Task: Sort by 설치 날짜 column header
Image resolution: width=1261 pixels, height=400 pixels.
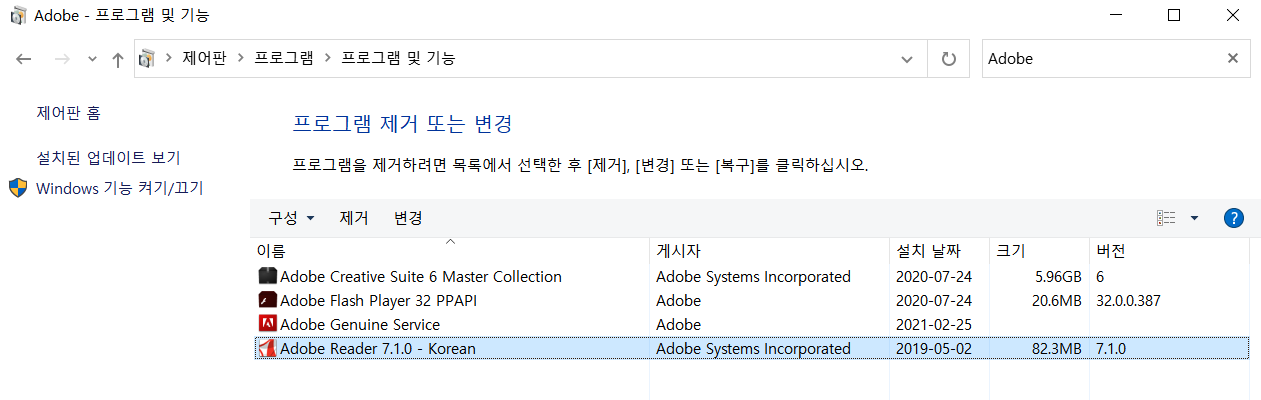Action: (939, 250)
